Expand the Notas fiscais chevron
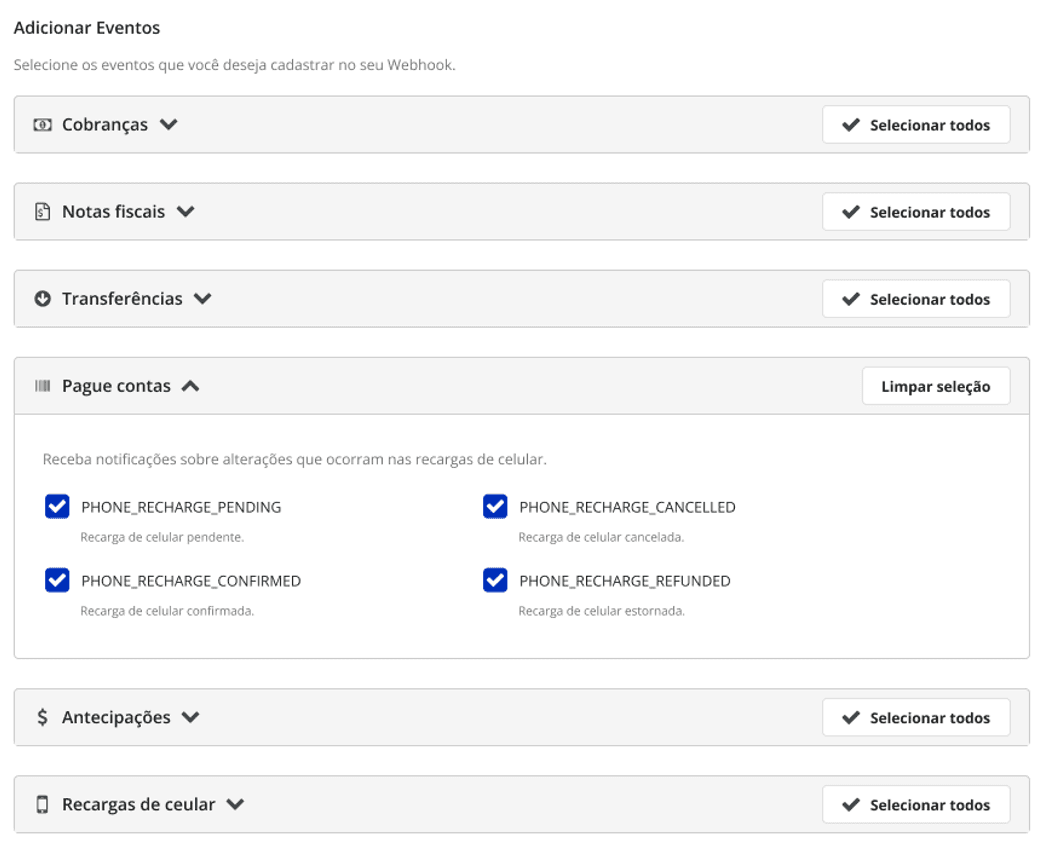This screenshot has width=1047, height=849. pos(186,212)
